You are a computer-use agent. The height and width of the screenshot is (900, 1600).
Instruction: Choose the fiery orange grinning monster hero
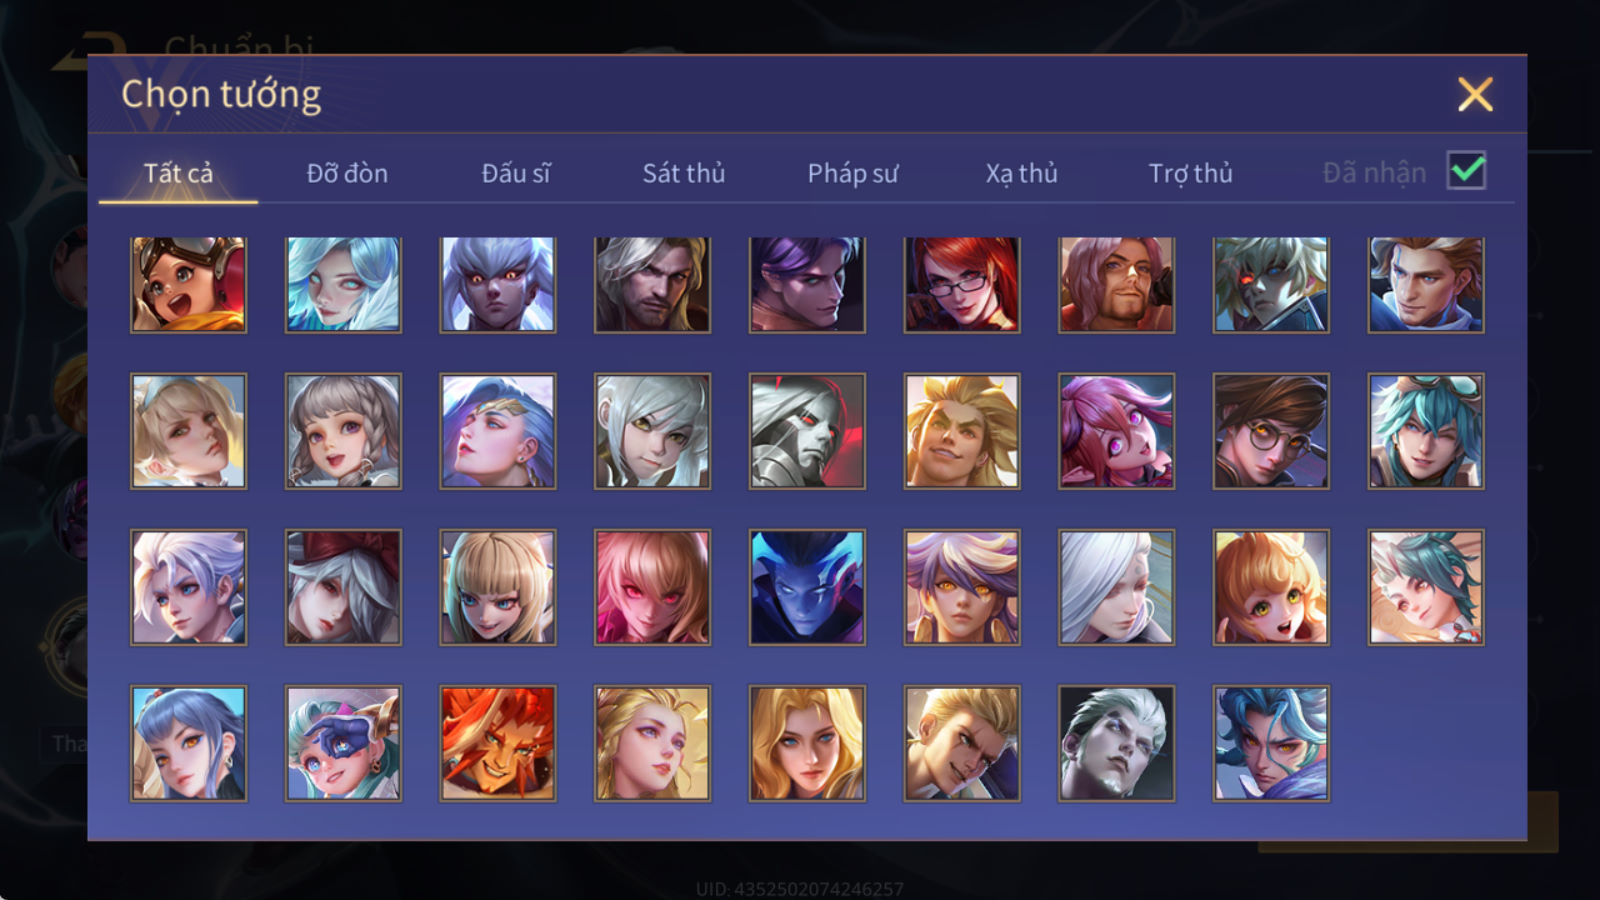pos(497,743)
